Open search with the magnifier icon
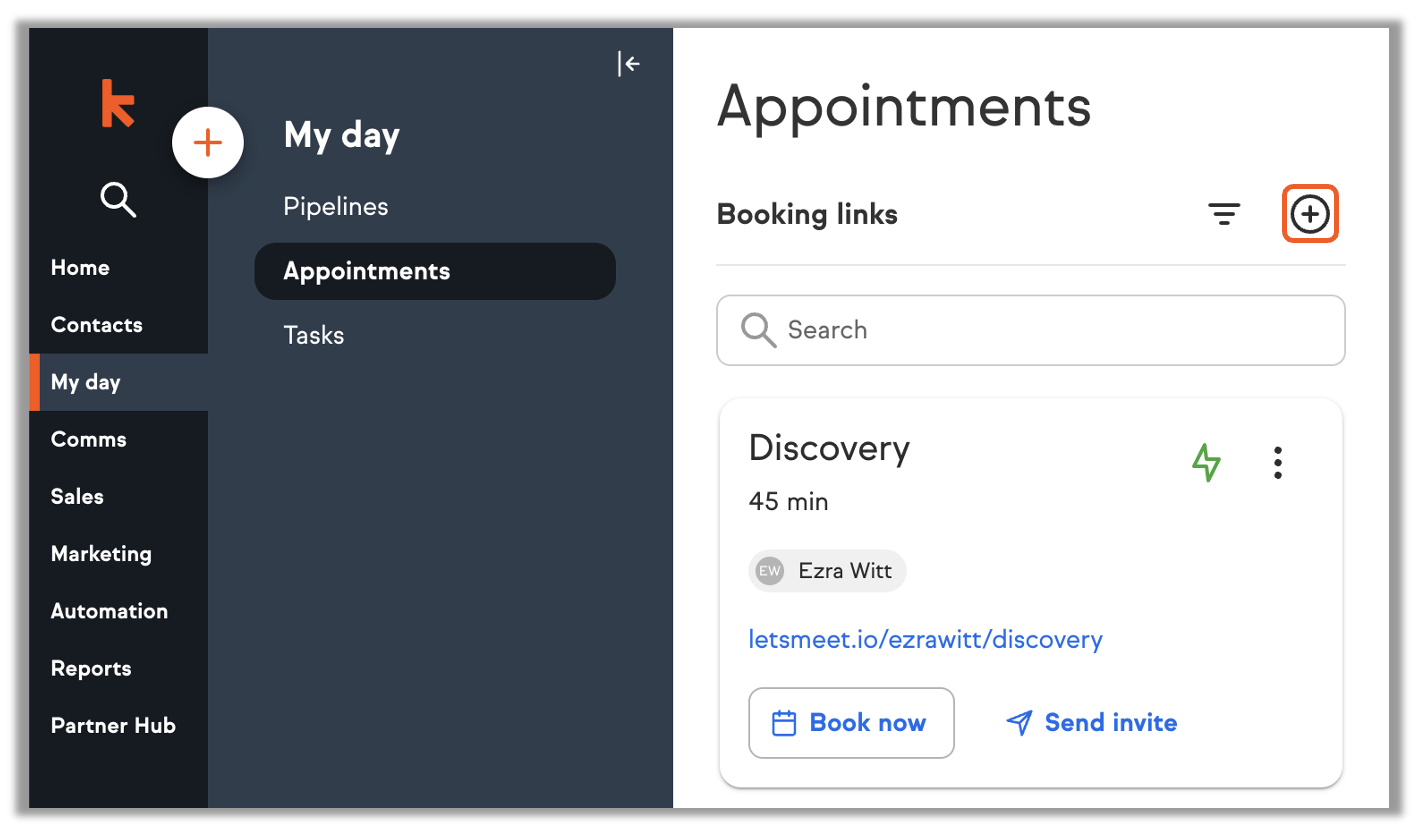 tap(118, 200)
